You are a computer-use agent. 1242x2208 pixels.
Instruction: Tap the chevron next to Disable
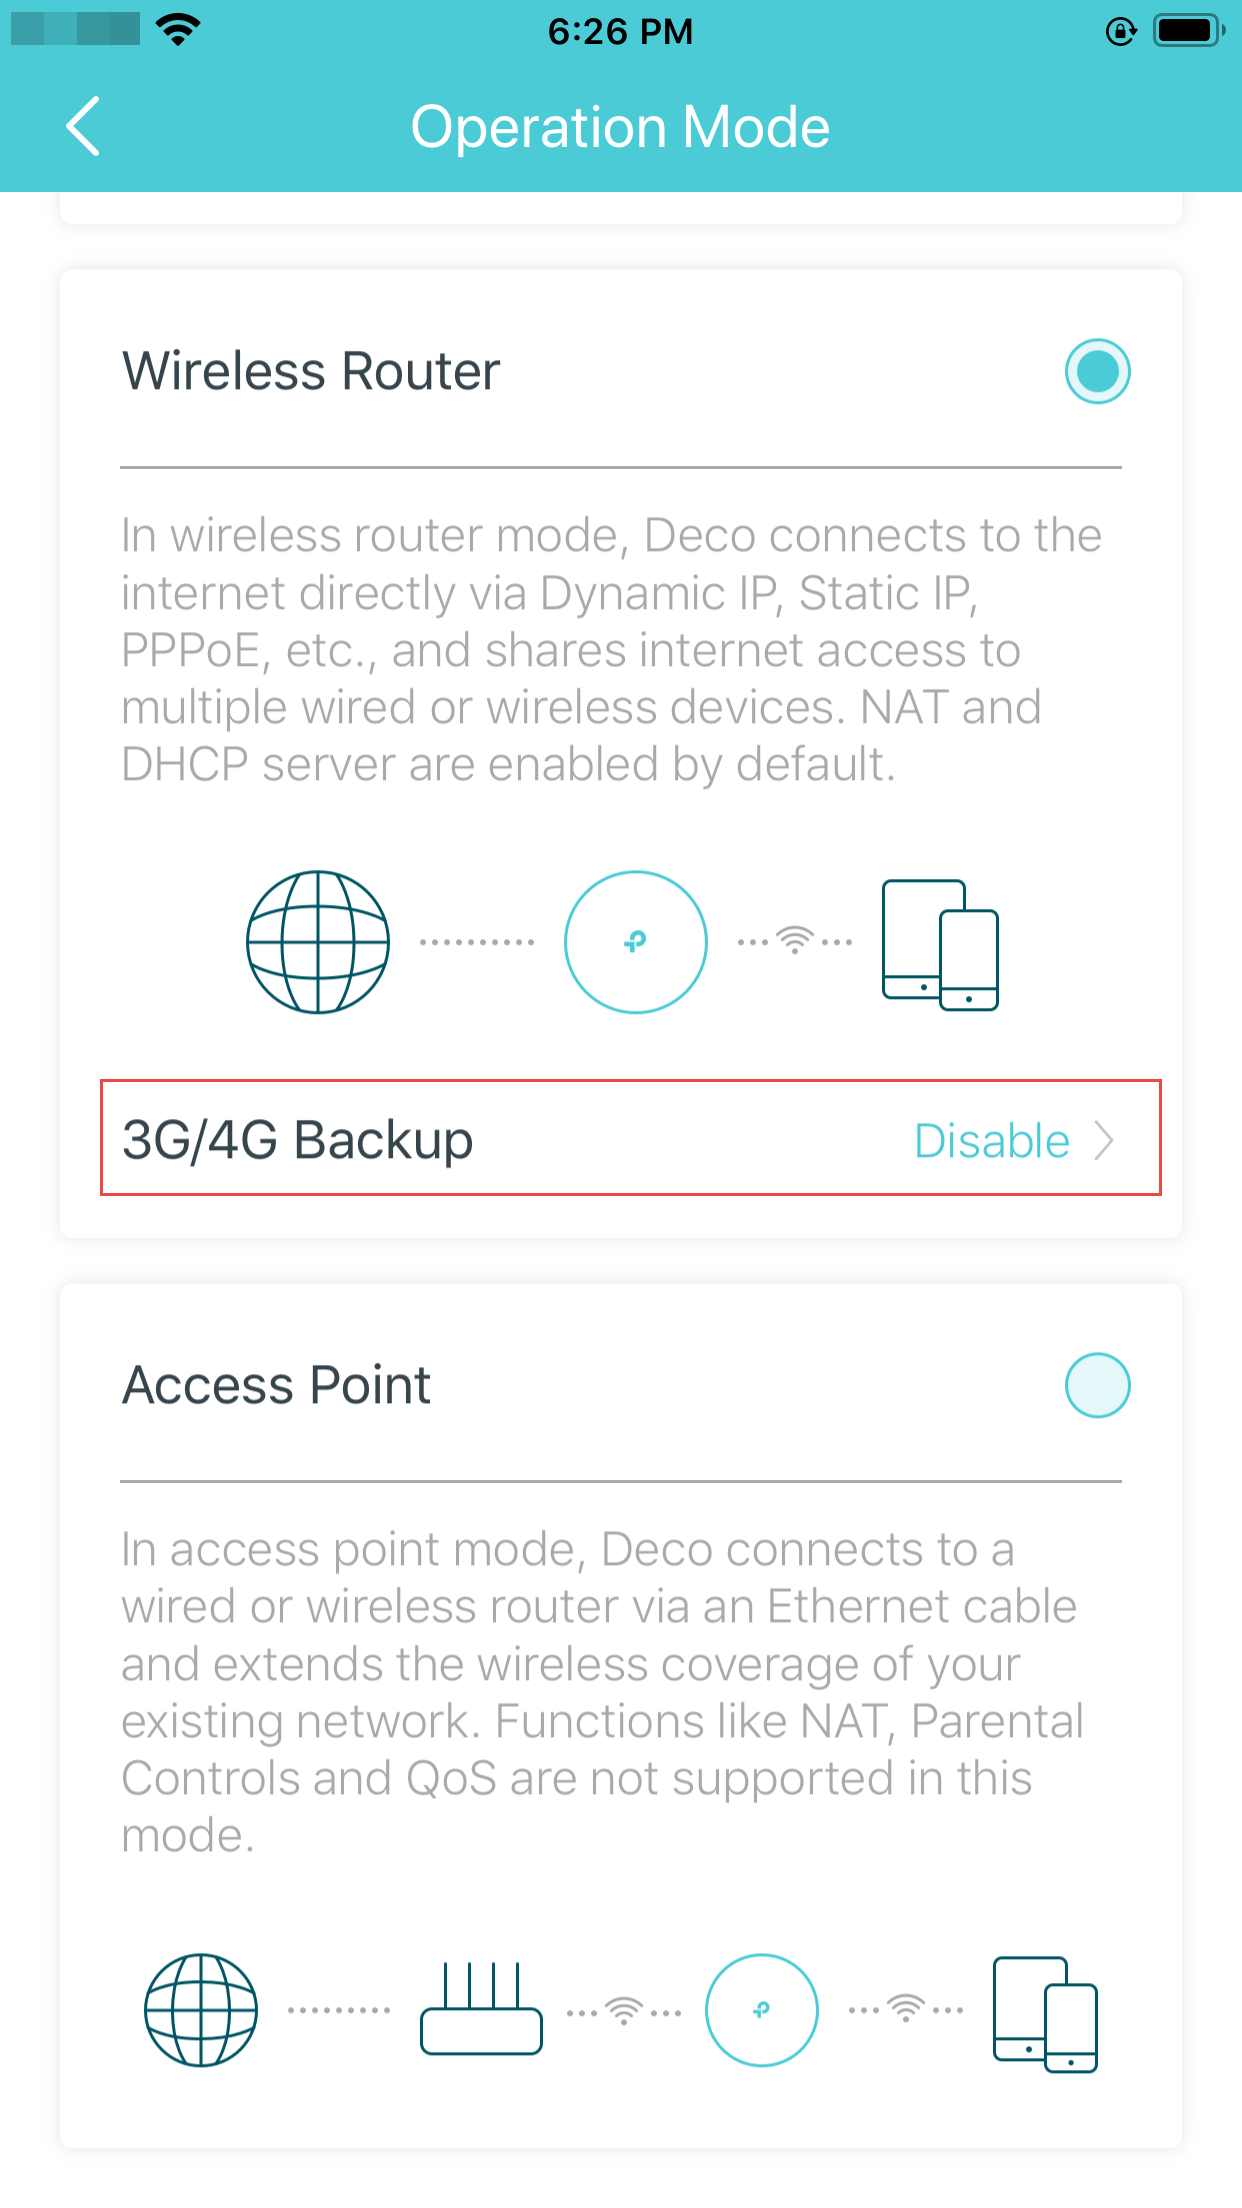(1104, 1141)
